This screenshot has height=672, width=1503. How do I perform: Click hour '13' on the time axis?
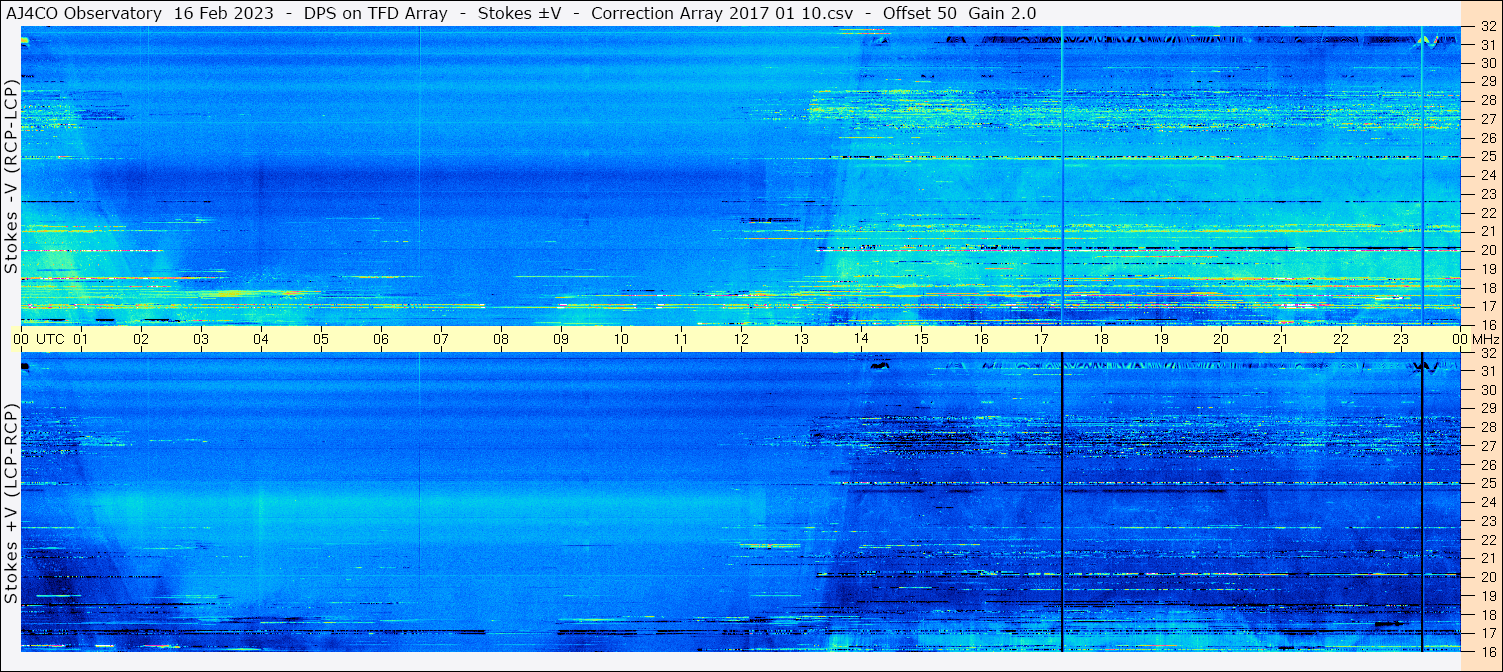[x=801, y=339]
